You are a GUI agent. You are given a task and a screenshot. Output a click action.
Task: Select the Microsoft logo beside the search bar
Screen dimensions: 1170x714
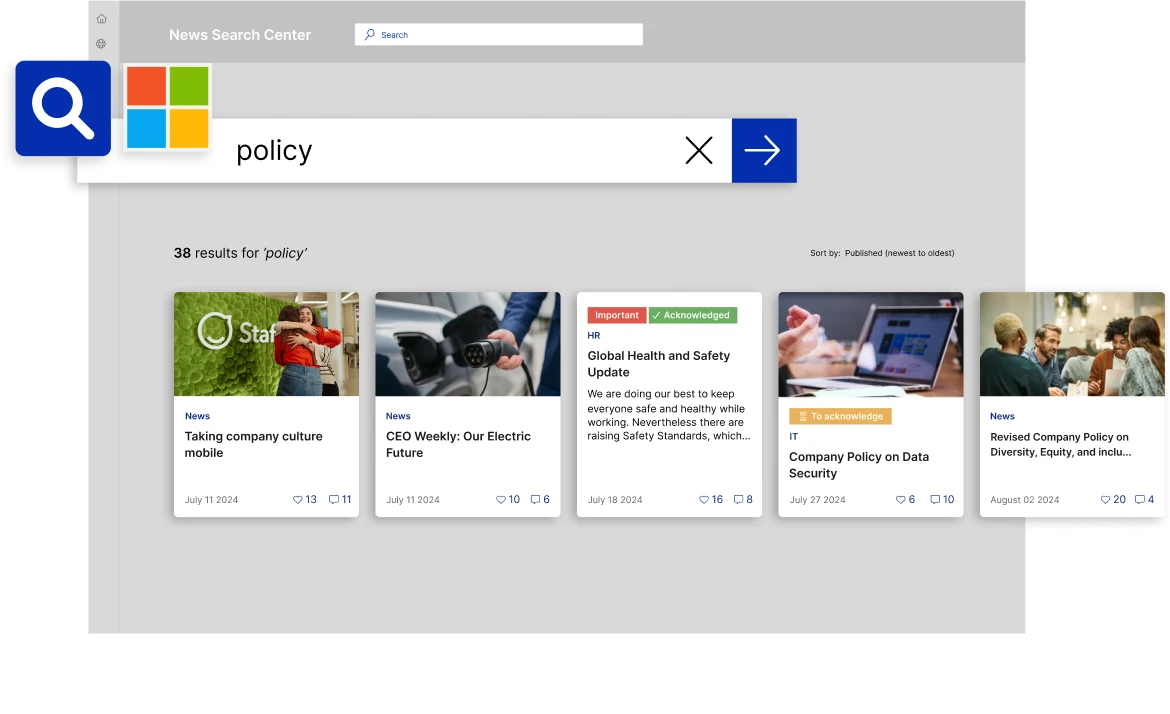pos(166,108)
